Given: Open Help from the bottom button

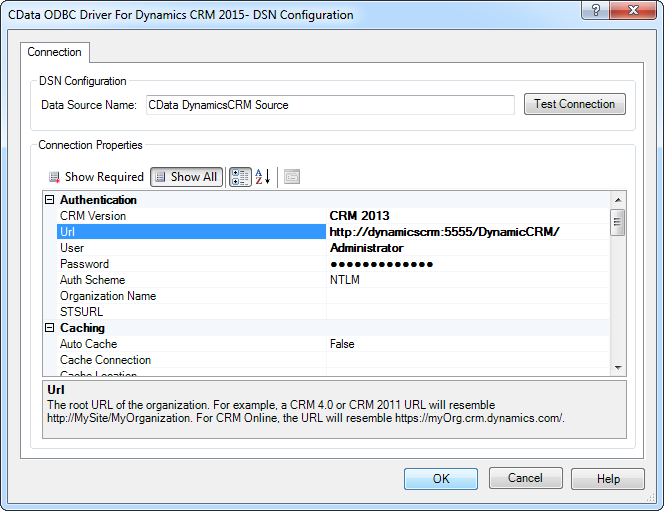Looking at the screenshot, I should click(609, 479).
